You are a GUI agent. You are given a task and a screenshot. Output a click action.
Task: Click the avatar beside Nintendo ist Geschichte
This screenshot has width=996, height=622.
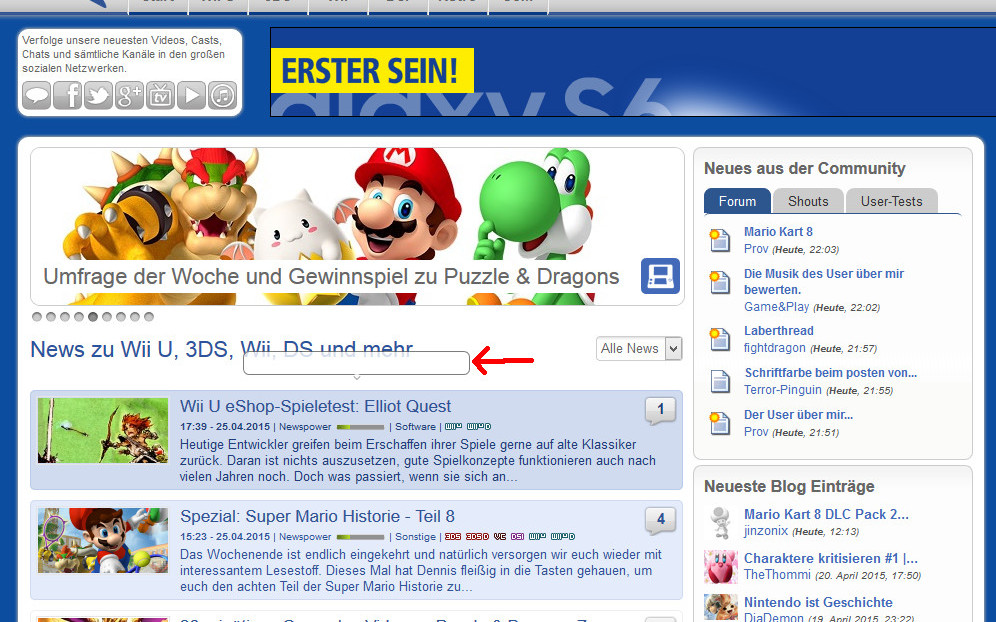720,607
